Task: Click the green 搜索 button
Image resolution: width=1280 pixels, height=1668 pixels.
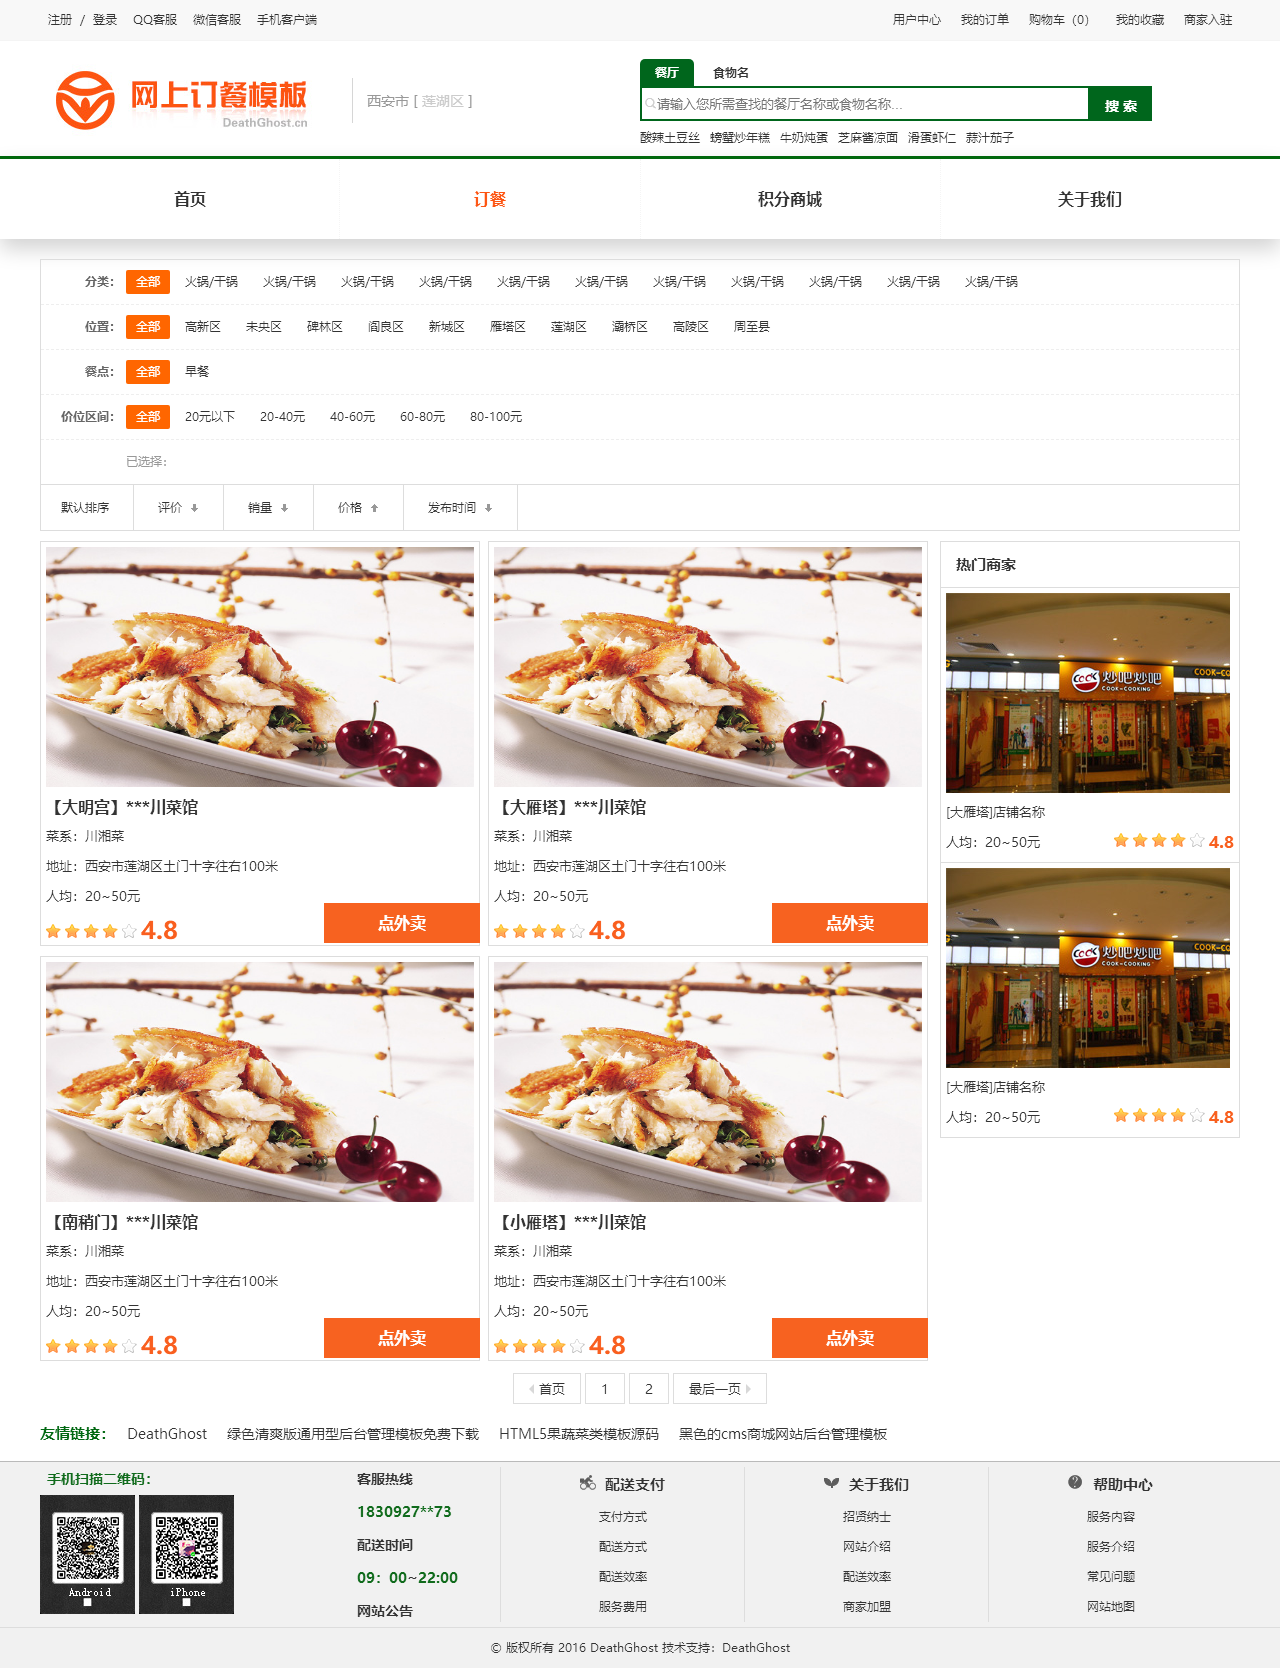Action: [x=1120, y=104]
